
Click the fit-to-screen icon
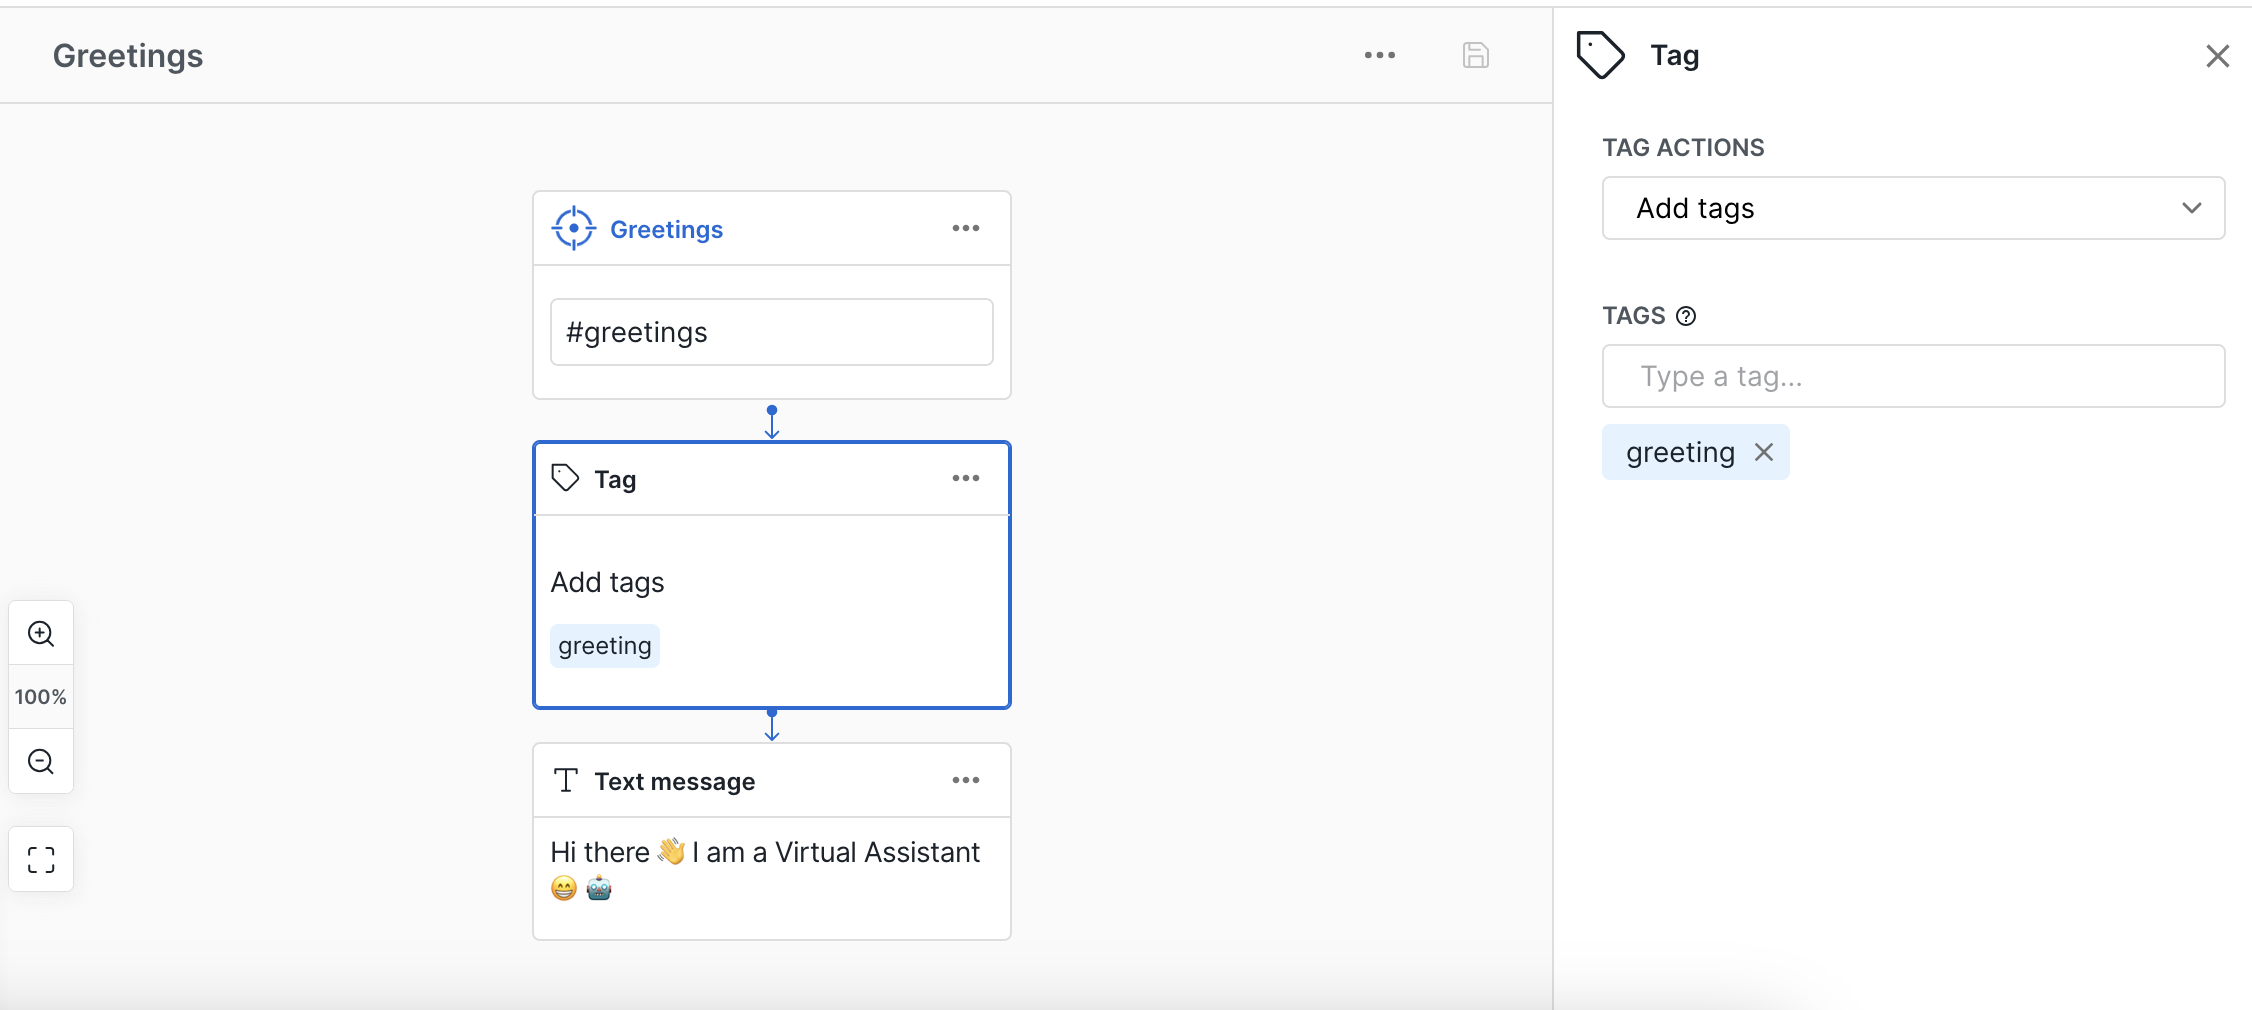pos(41,859)
